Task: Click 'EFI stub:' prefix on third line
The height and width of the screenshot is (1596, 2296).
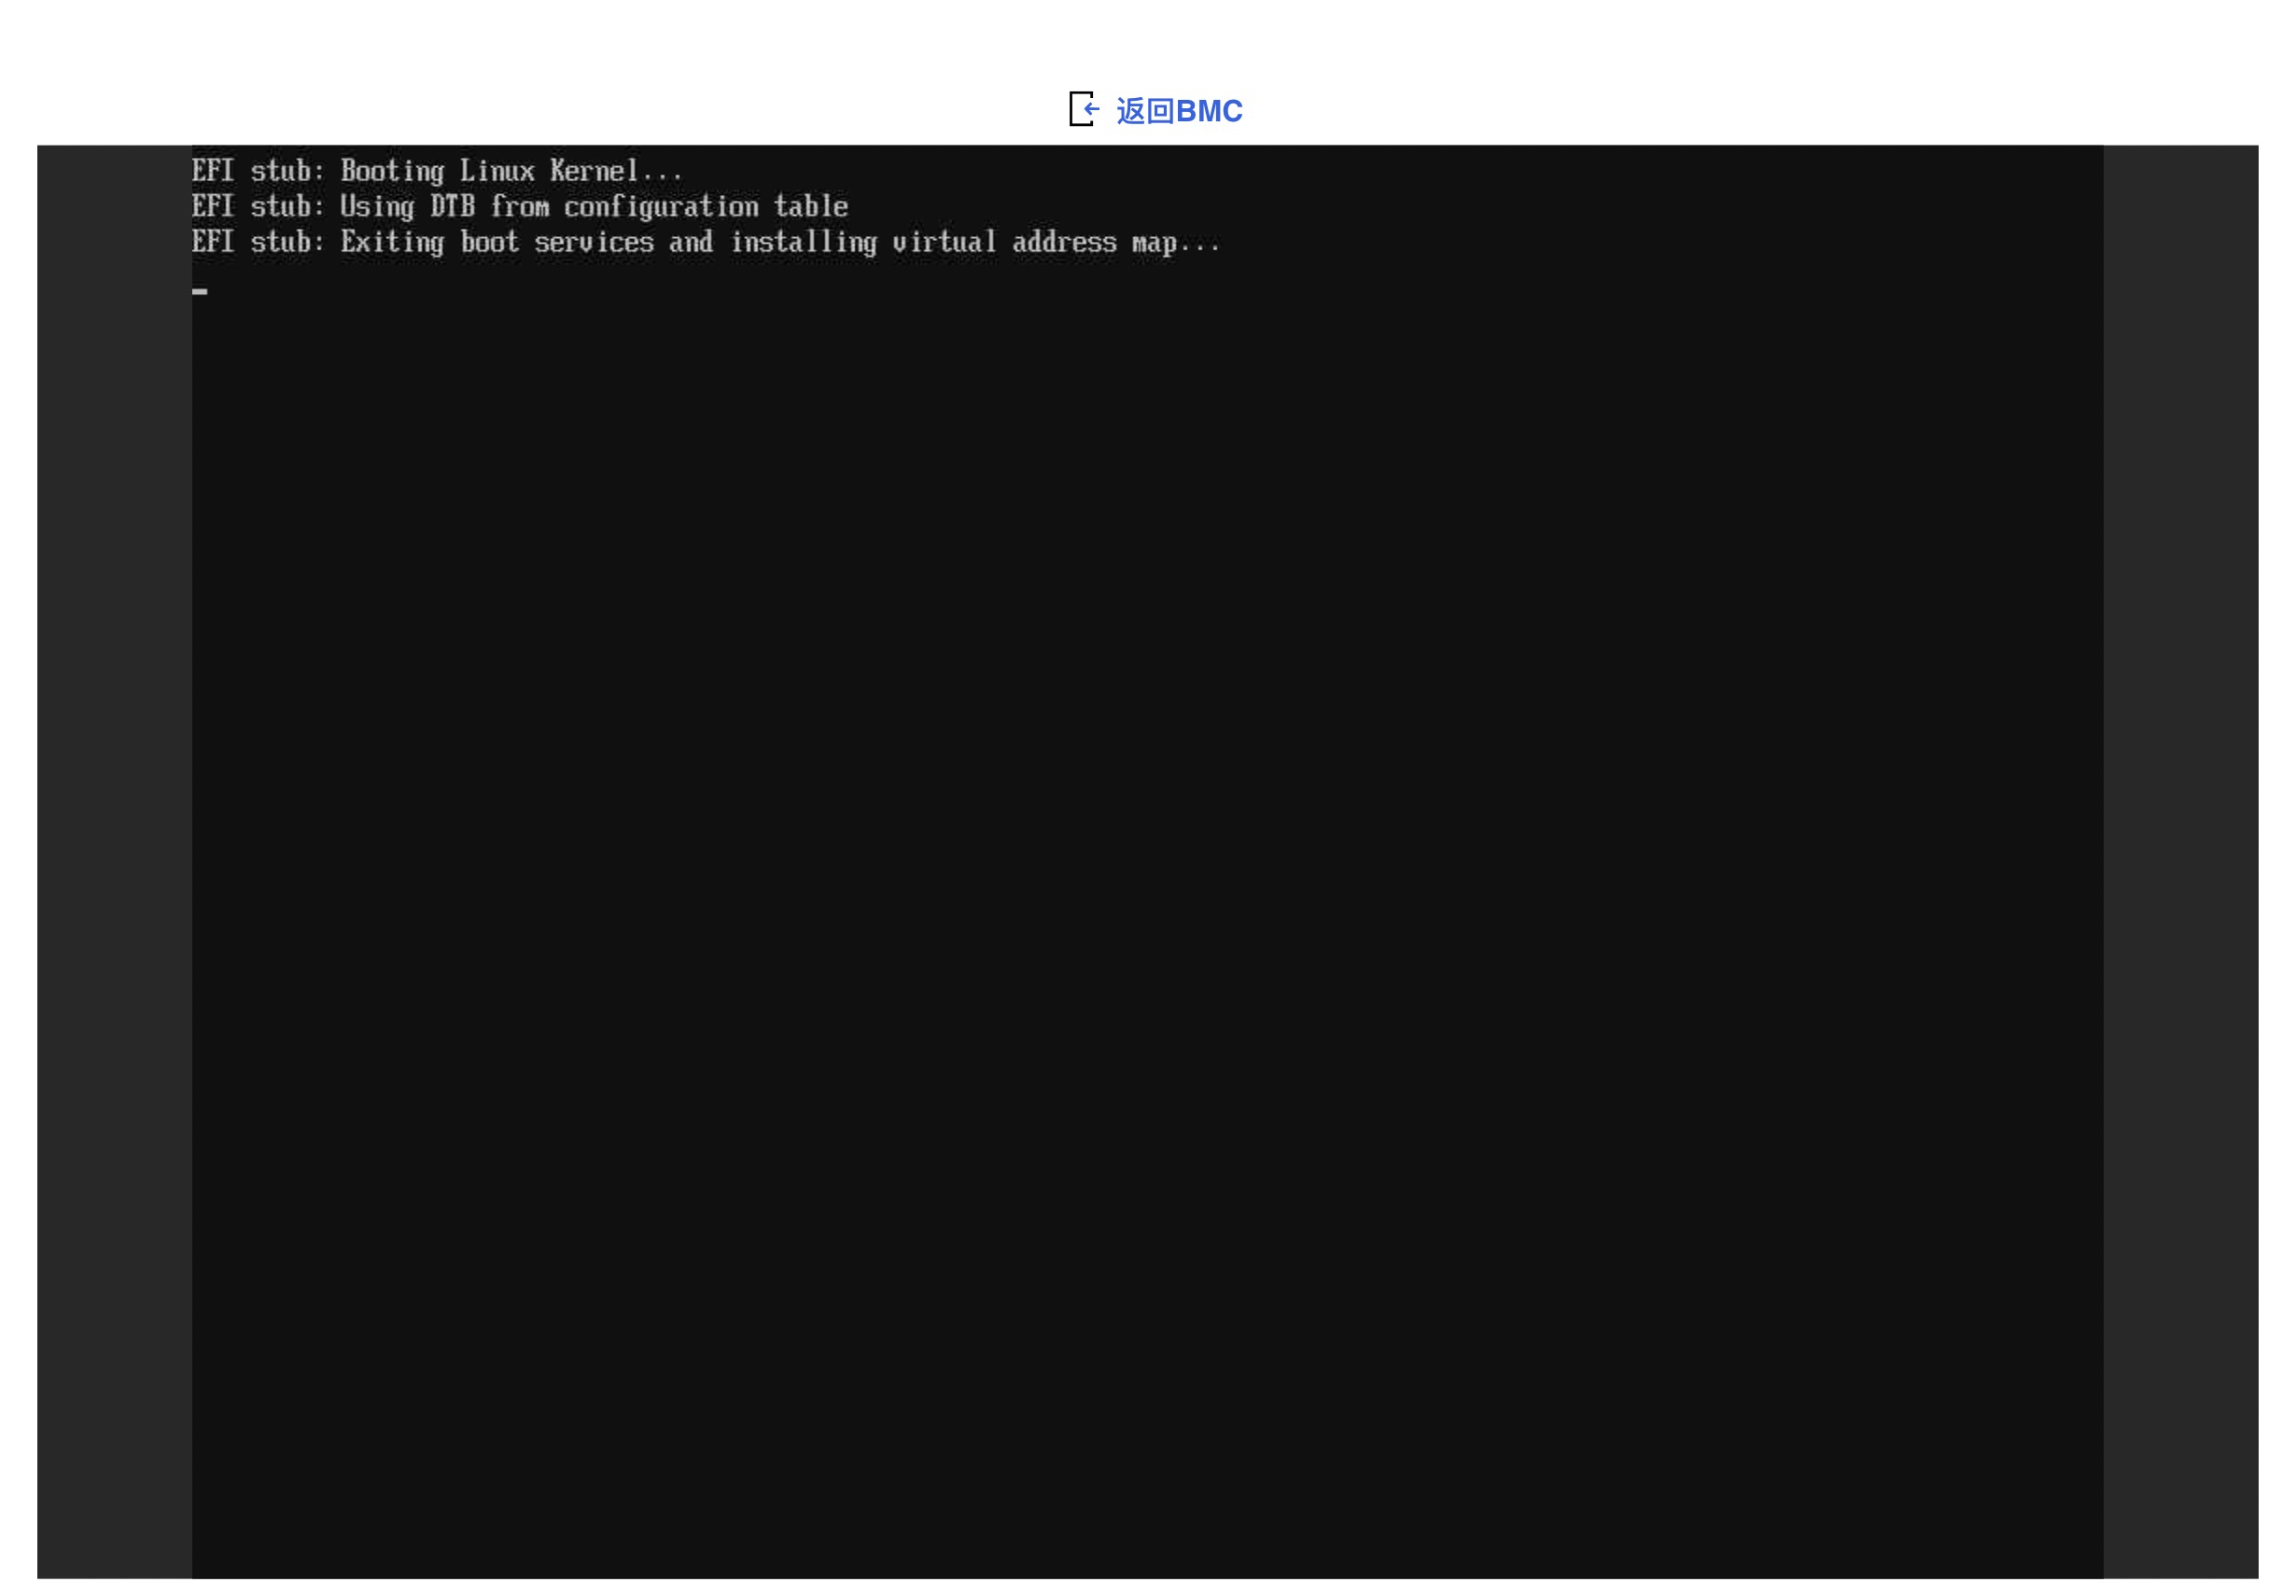Action: (258, 243)
